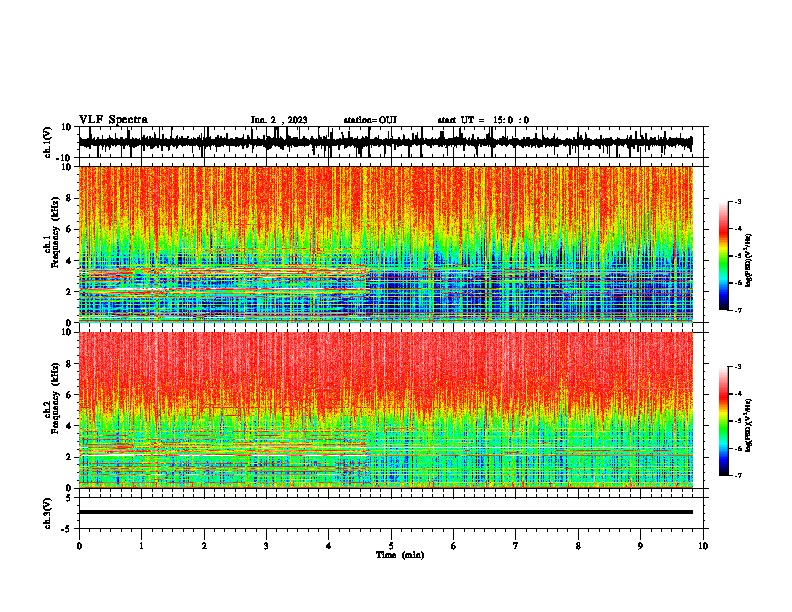Click time-axis tick label "9"
This screenshot has height=612, width=792.
[x=640, y=546]
